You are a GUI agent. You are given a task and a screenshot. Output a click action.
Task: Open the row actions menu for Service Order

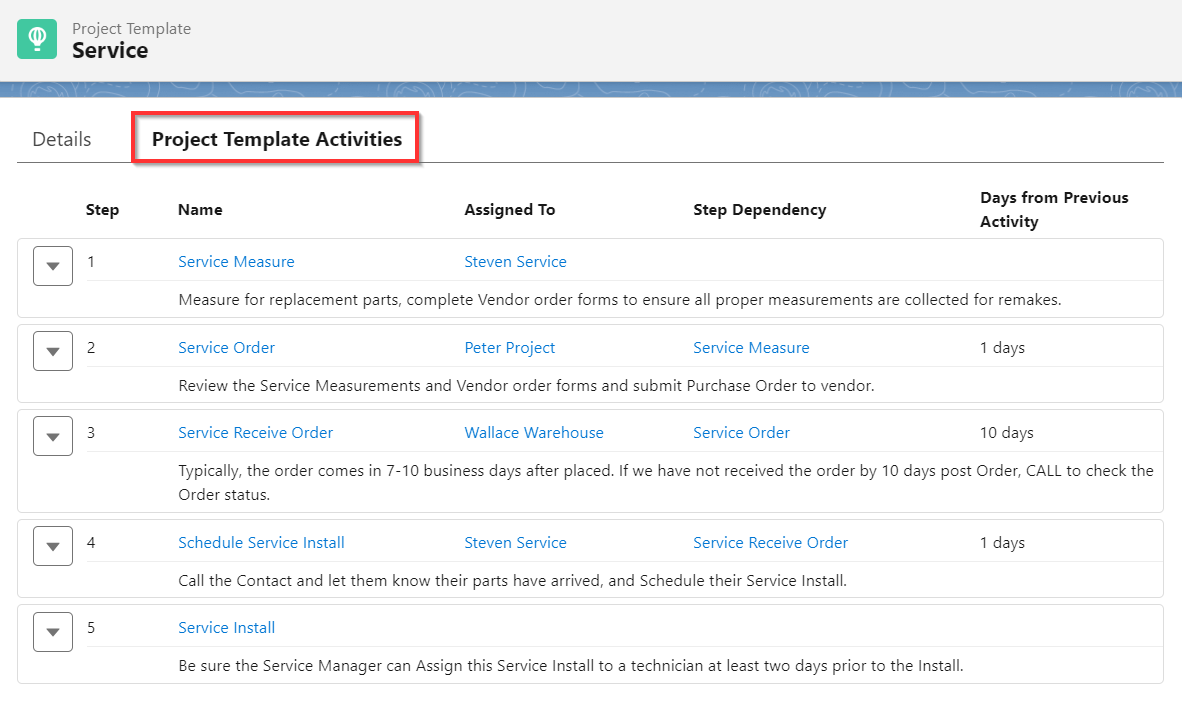tap(52, 350)
